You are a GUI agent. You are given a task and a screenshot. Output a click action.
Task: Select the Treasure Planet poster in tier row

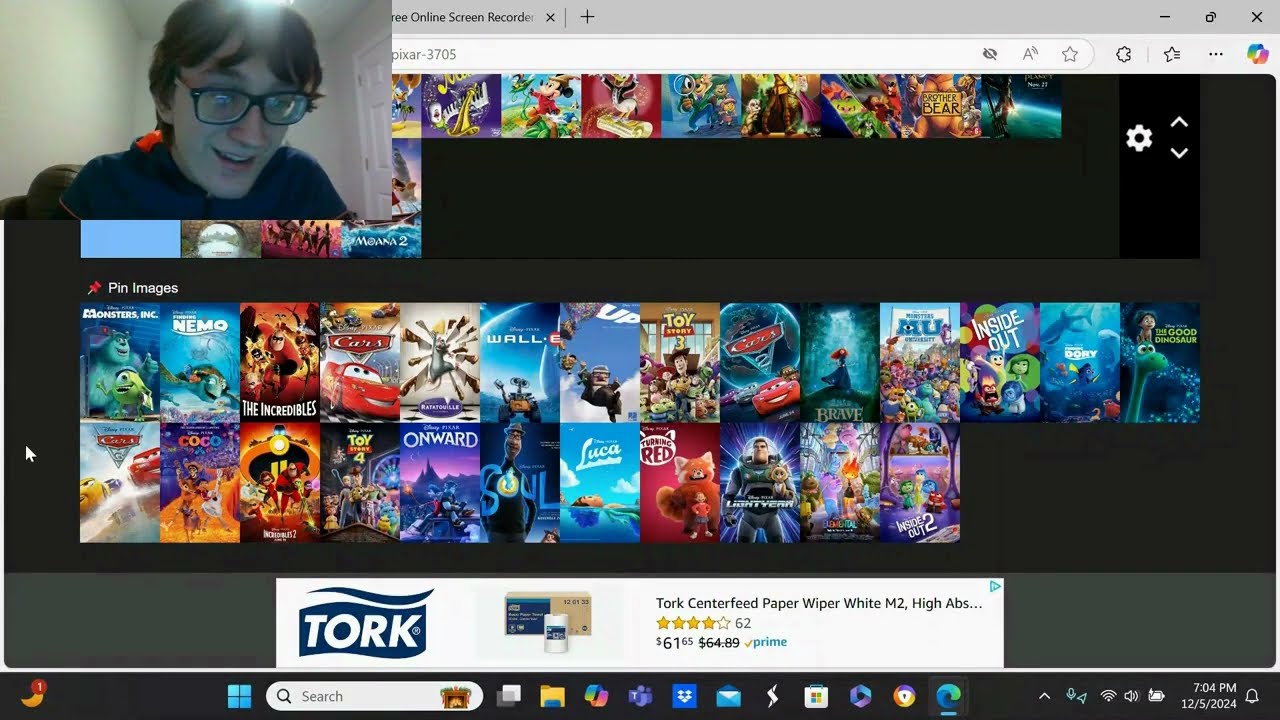tap(1021, 106)
